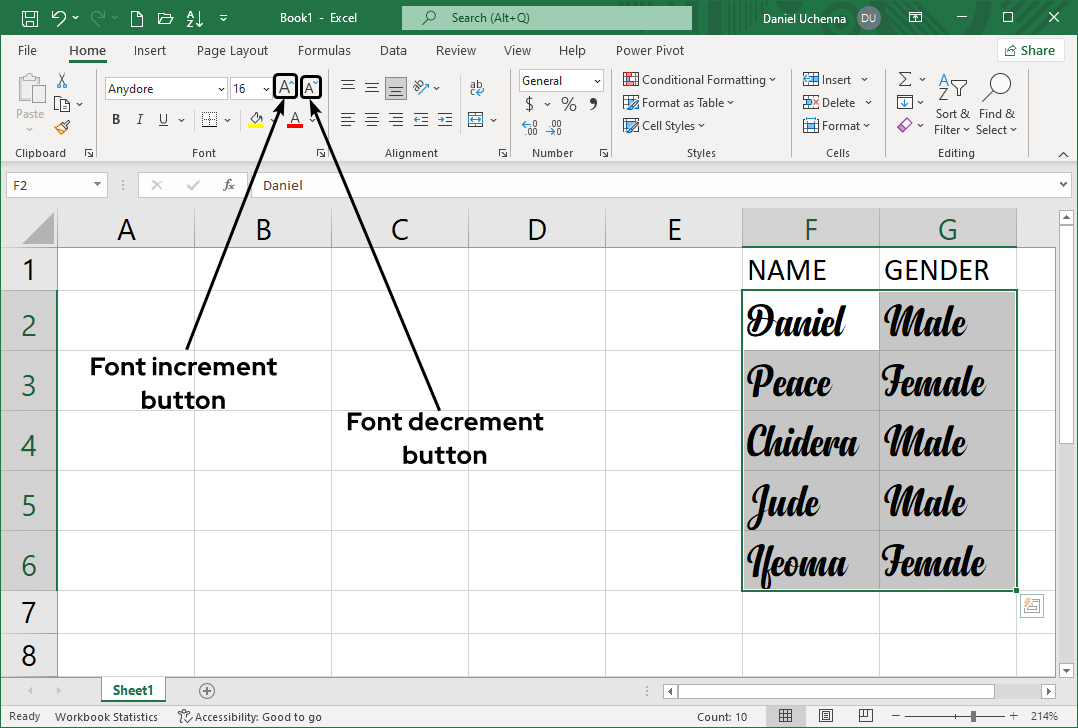This screenshot has width=1078, height=728.
Task: Click the Format as Table icon
Action: (x=631, y=103)
